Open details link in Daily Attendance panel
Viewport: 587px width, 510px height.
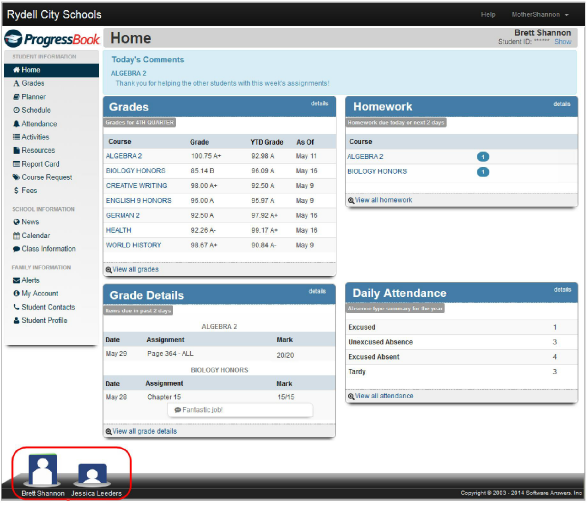[562, 290]
